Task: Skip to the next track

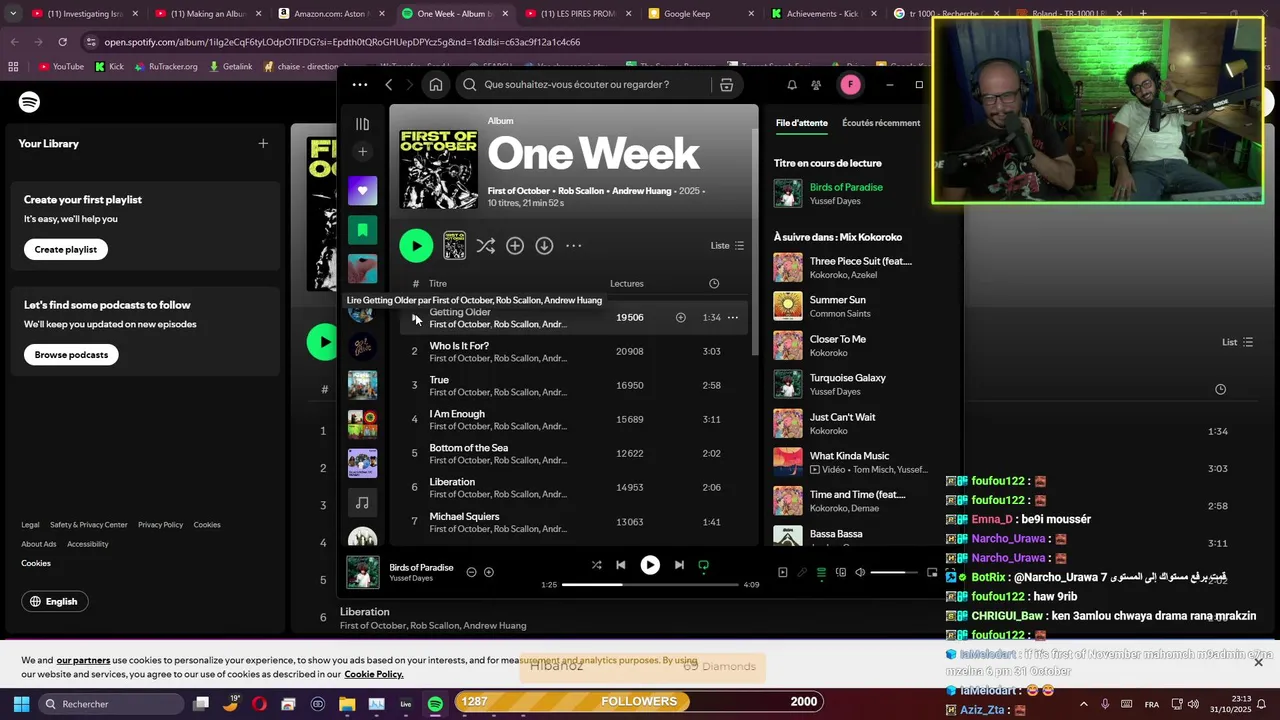Action: click(679, 565)
